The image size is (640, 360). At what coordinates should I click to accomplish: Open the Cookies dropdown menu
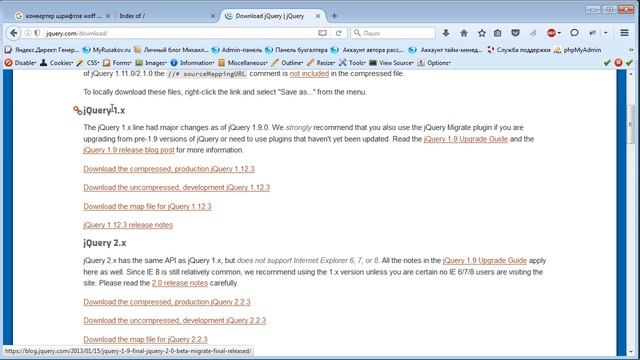pyautogui.click(x=57, y=63)
